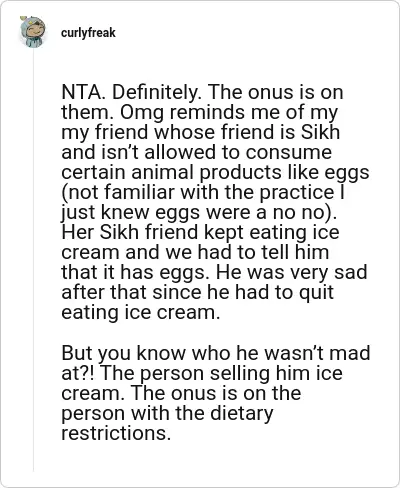Image resolution: width=400 pixels, height=488 pixels.
Task: Click the line "eating ice cream." ending first paragraph
Action: pyautogui.click(x=141, y=313)
